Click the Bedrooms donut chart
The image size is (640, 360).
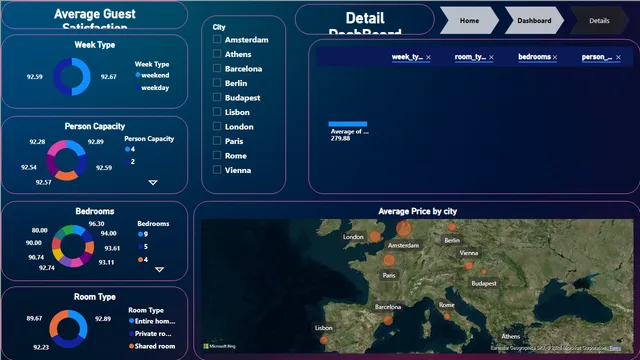tap(73, 246)
